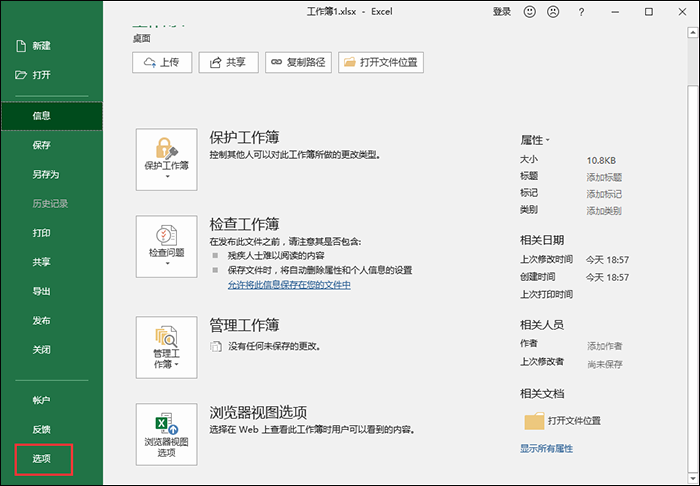Click the 登录 sign-in link
This screenshot has height=486, width=700.
(x=502, y=12)
